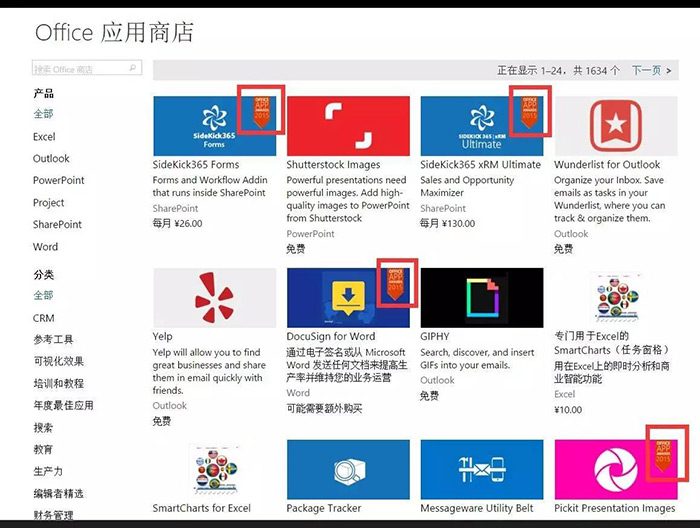Click the search magnifier icon

pos(132,68)
